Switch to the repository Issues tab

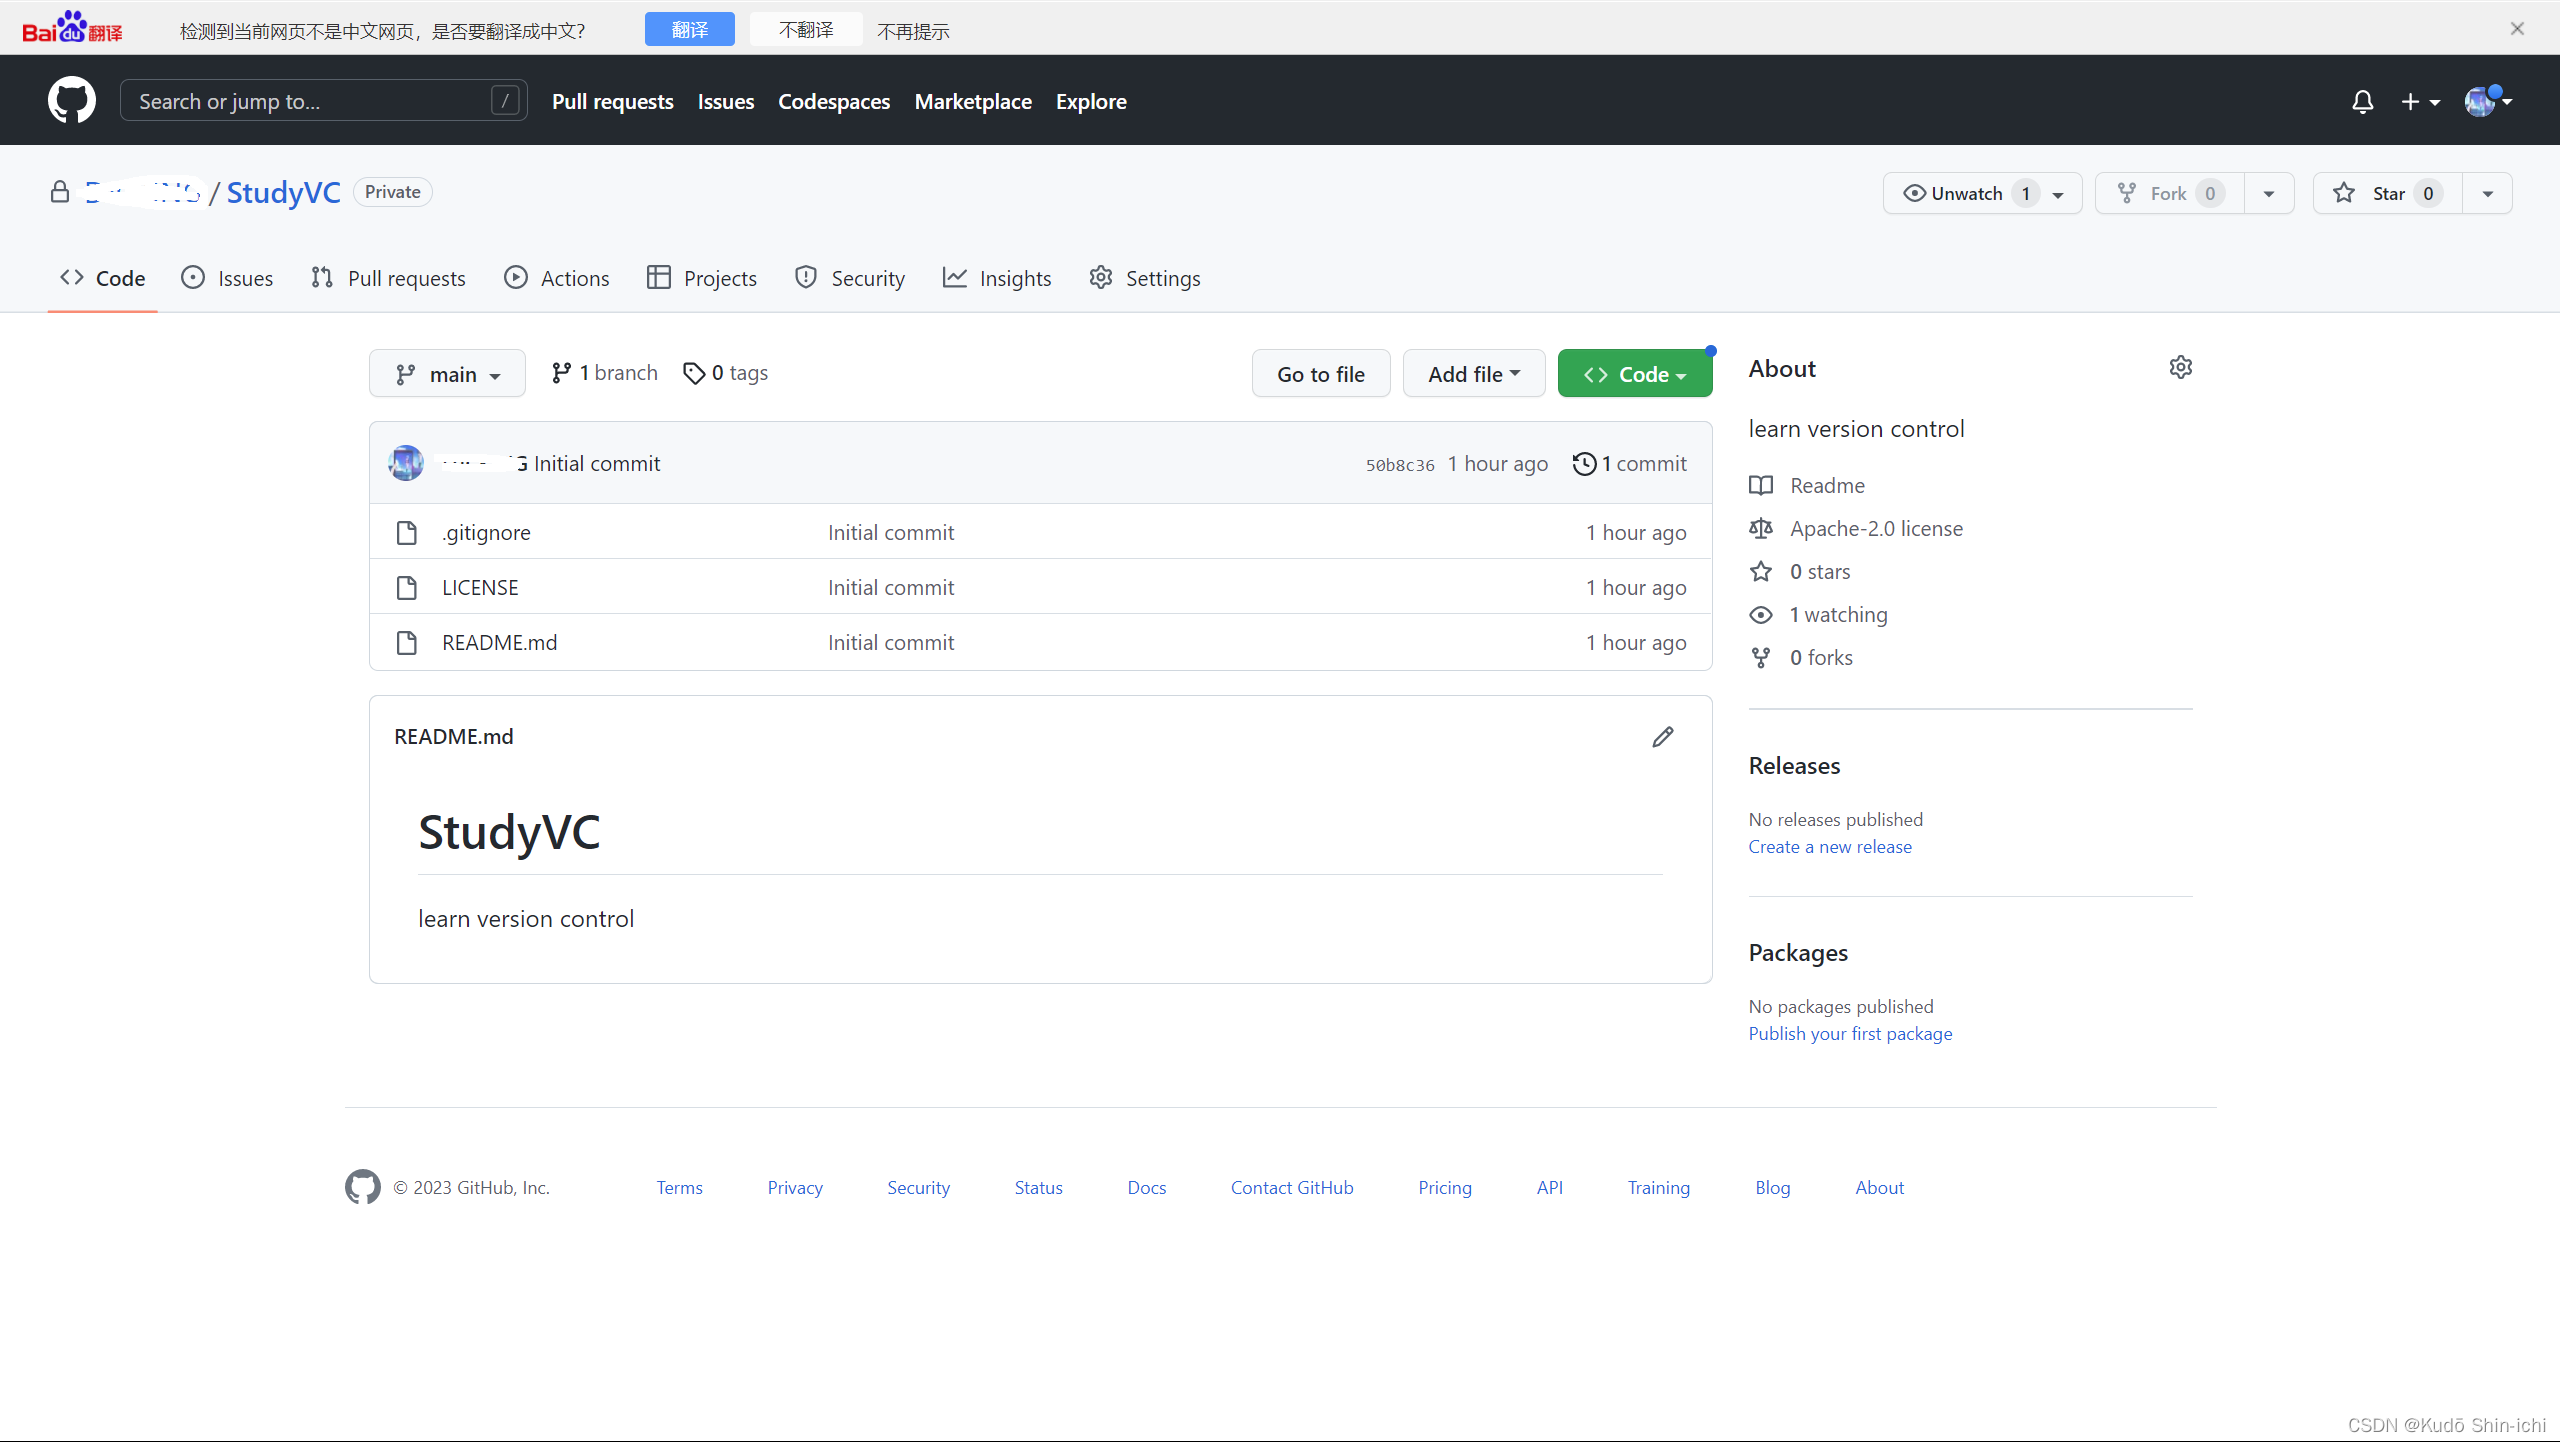pos(227,278)
